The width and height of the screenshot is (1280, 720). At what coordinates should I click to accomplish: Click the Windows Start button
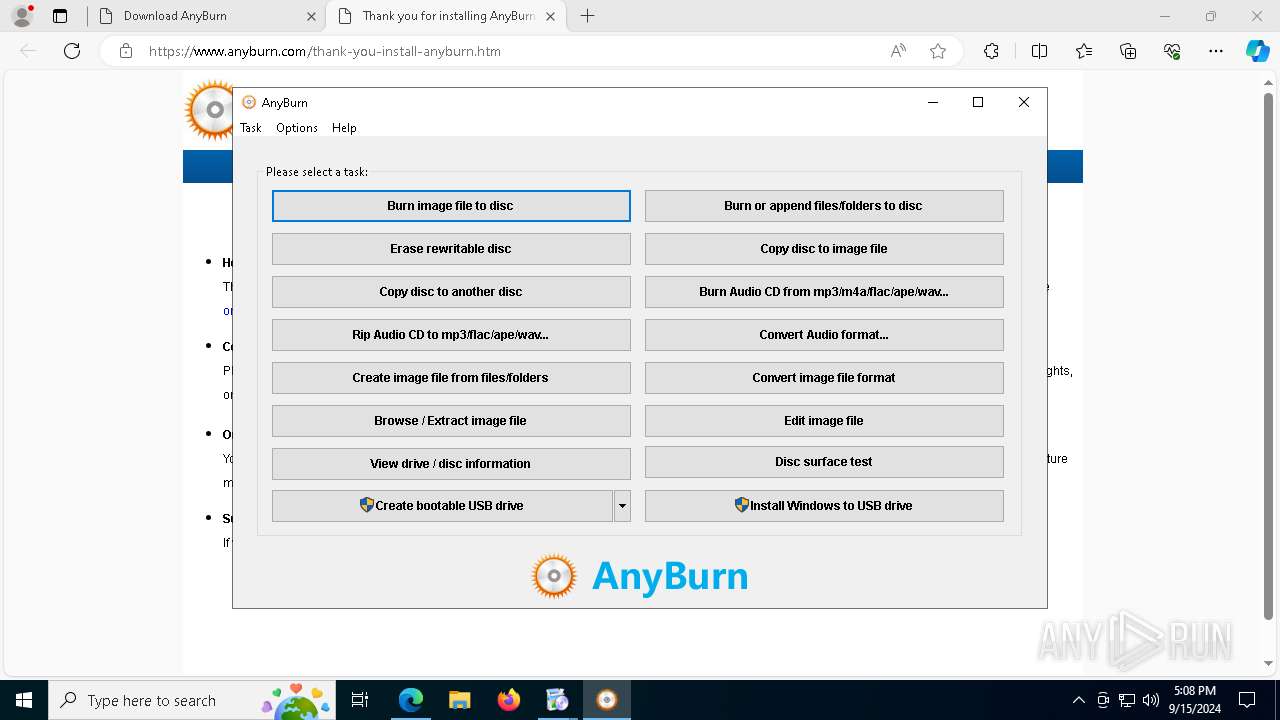(24, 700)
